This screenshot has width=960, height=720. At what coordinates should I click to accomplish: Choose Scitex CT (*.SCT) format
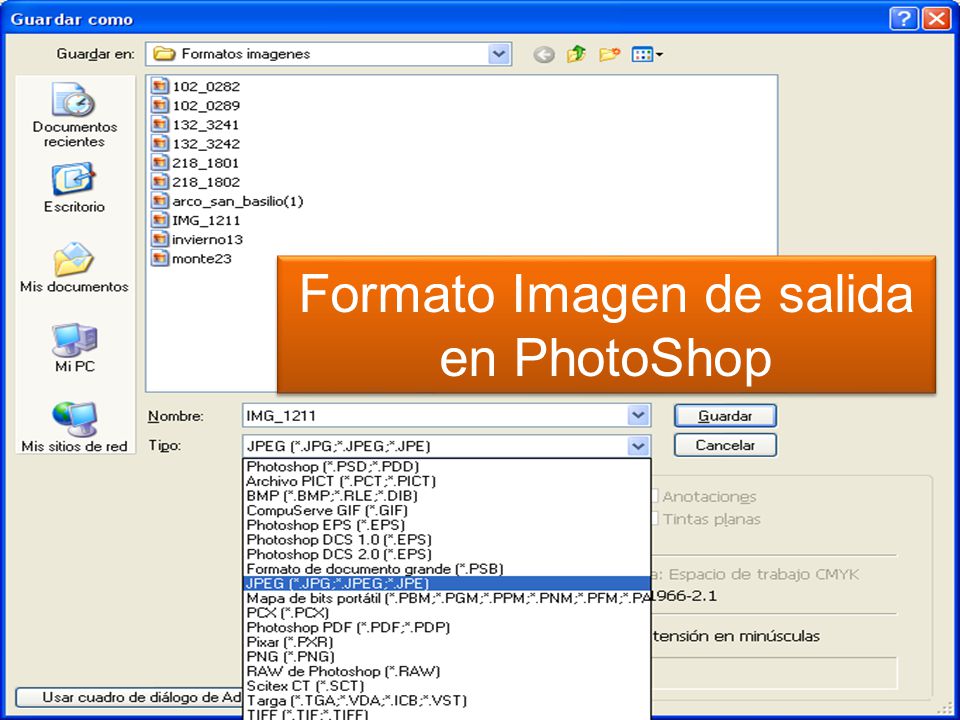(x=447, y=686)
